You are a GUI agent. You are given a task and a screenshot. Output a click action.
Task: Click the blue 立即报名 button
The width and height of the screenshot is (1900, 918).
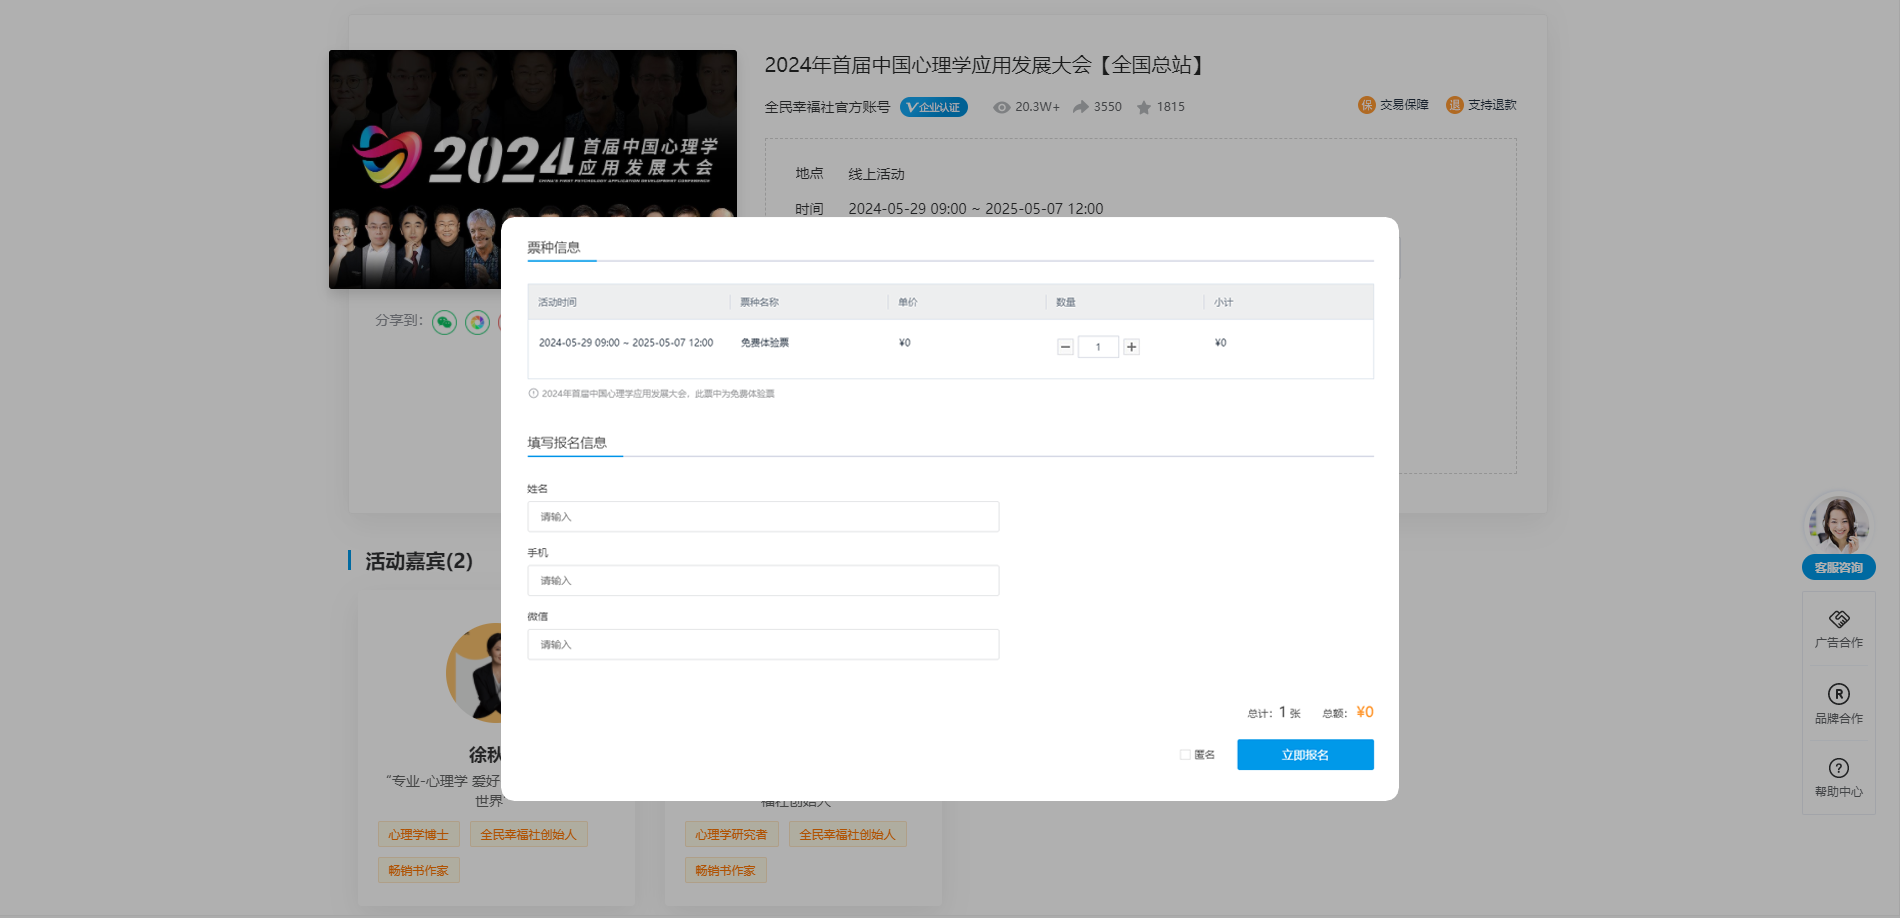(x=1305, y=755)
